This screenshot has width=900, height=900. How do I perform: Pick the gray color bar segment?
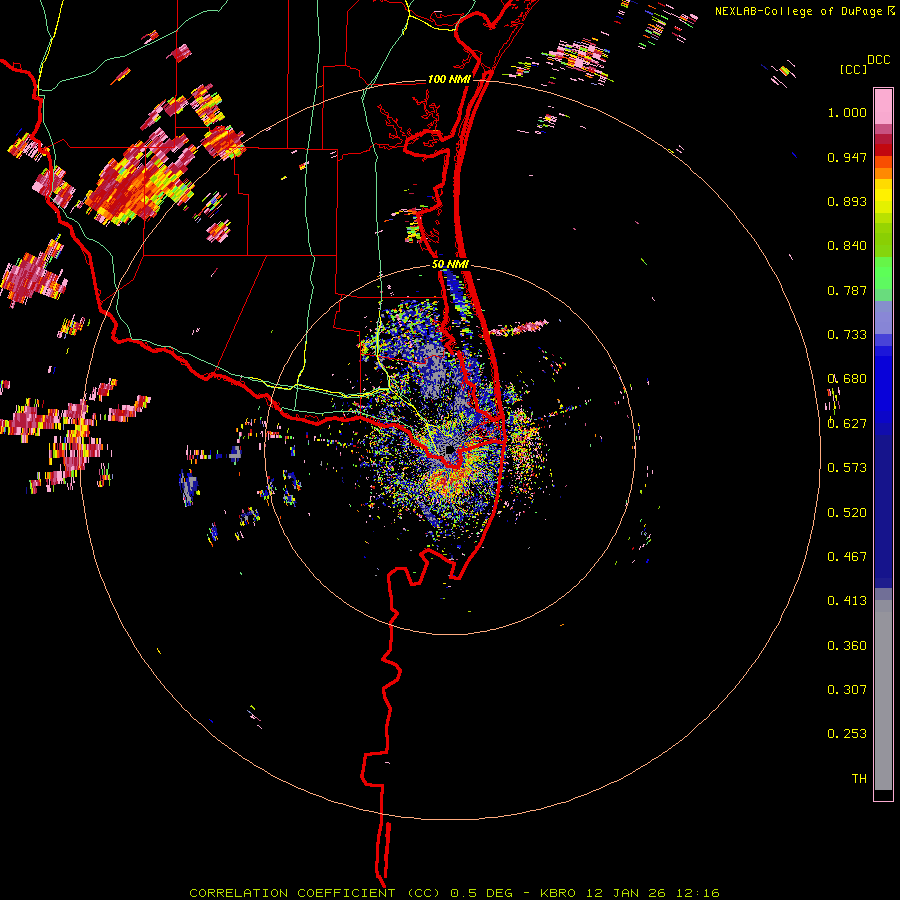pyautogui.click(x=883, y=695)
